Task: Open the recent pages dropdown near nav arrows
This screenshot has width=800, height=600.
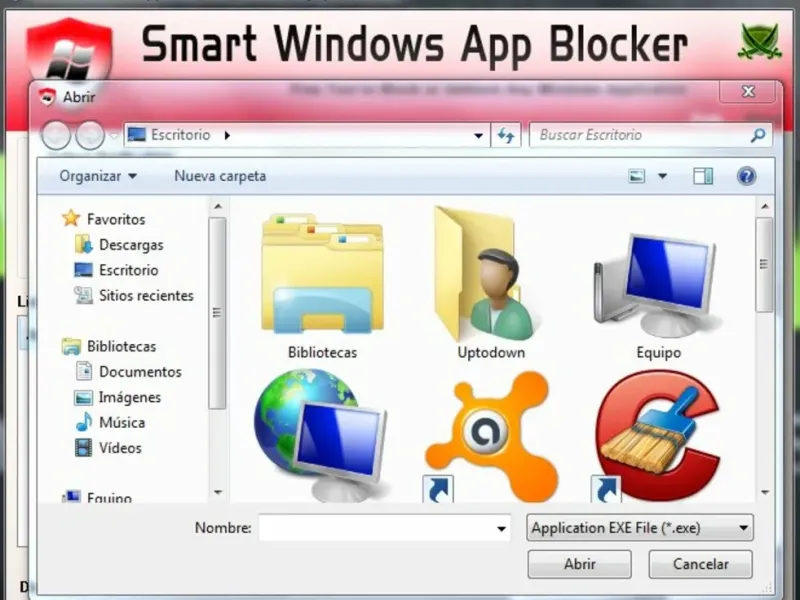Action: tap(114, 136)
